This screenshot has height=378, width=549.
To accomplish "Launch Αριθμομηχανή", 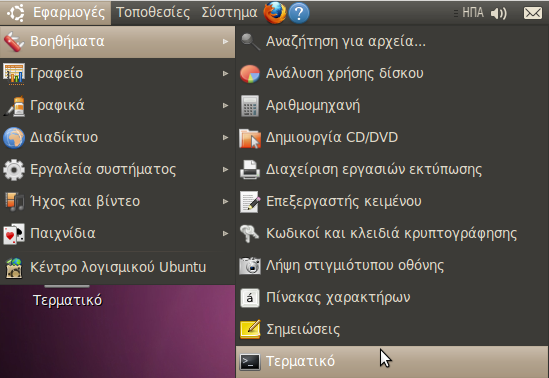I will point(392,106).
